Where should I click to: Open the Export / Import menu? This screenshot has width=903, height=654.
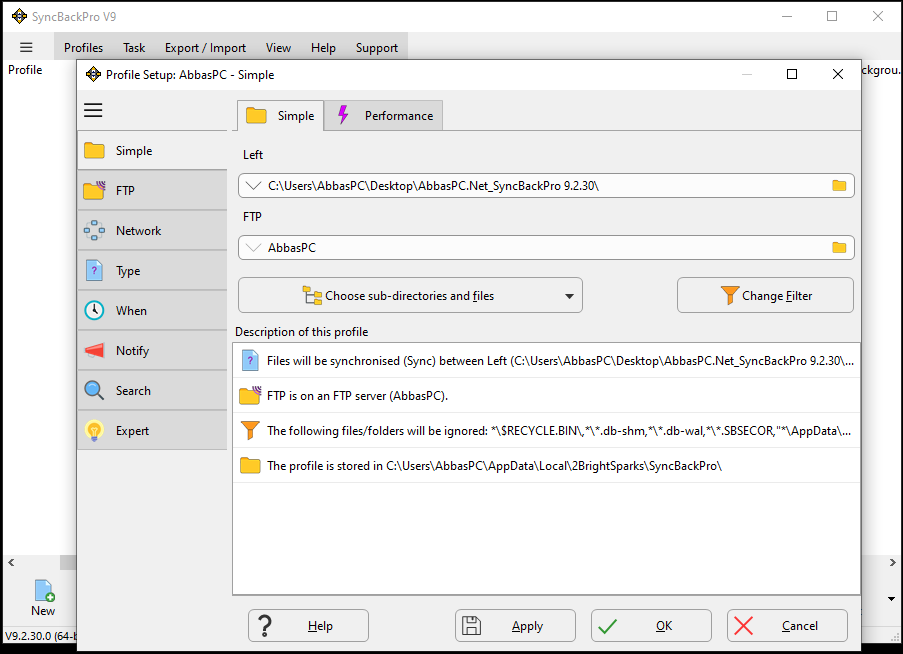[205, 48]
